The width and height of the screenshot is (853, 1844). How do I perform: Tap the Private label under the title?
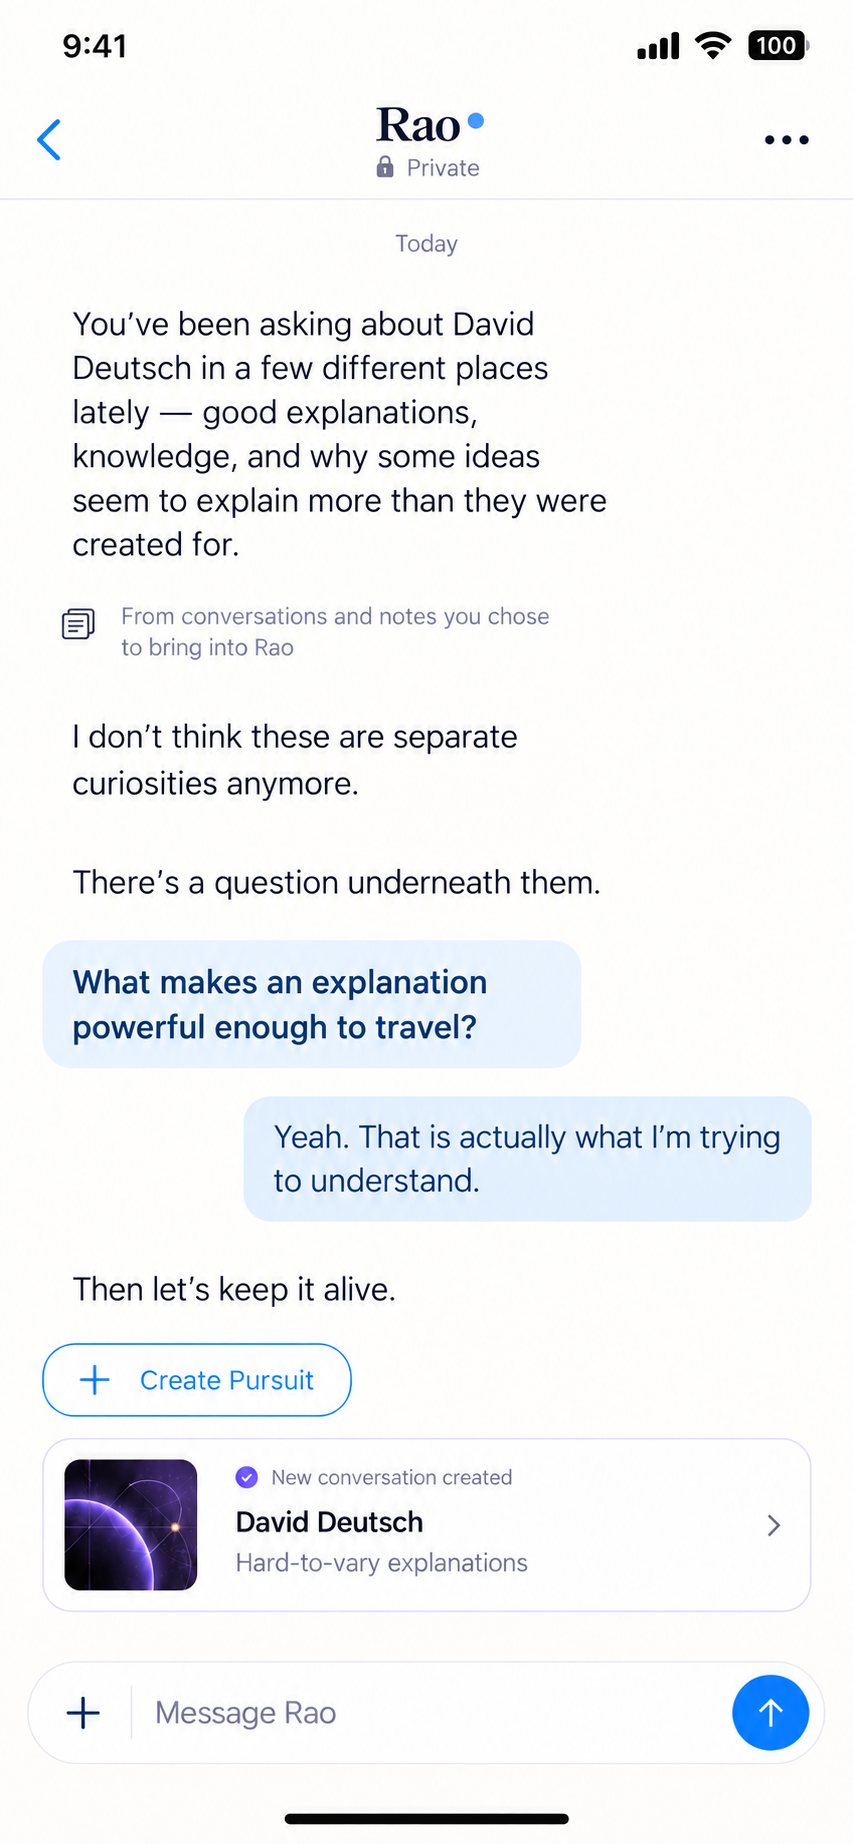coord(443,168)
